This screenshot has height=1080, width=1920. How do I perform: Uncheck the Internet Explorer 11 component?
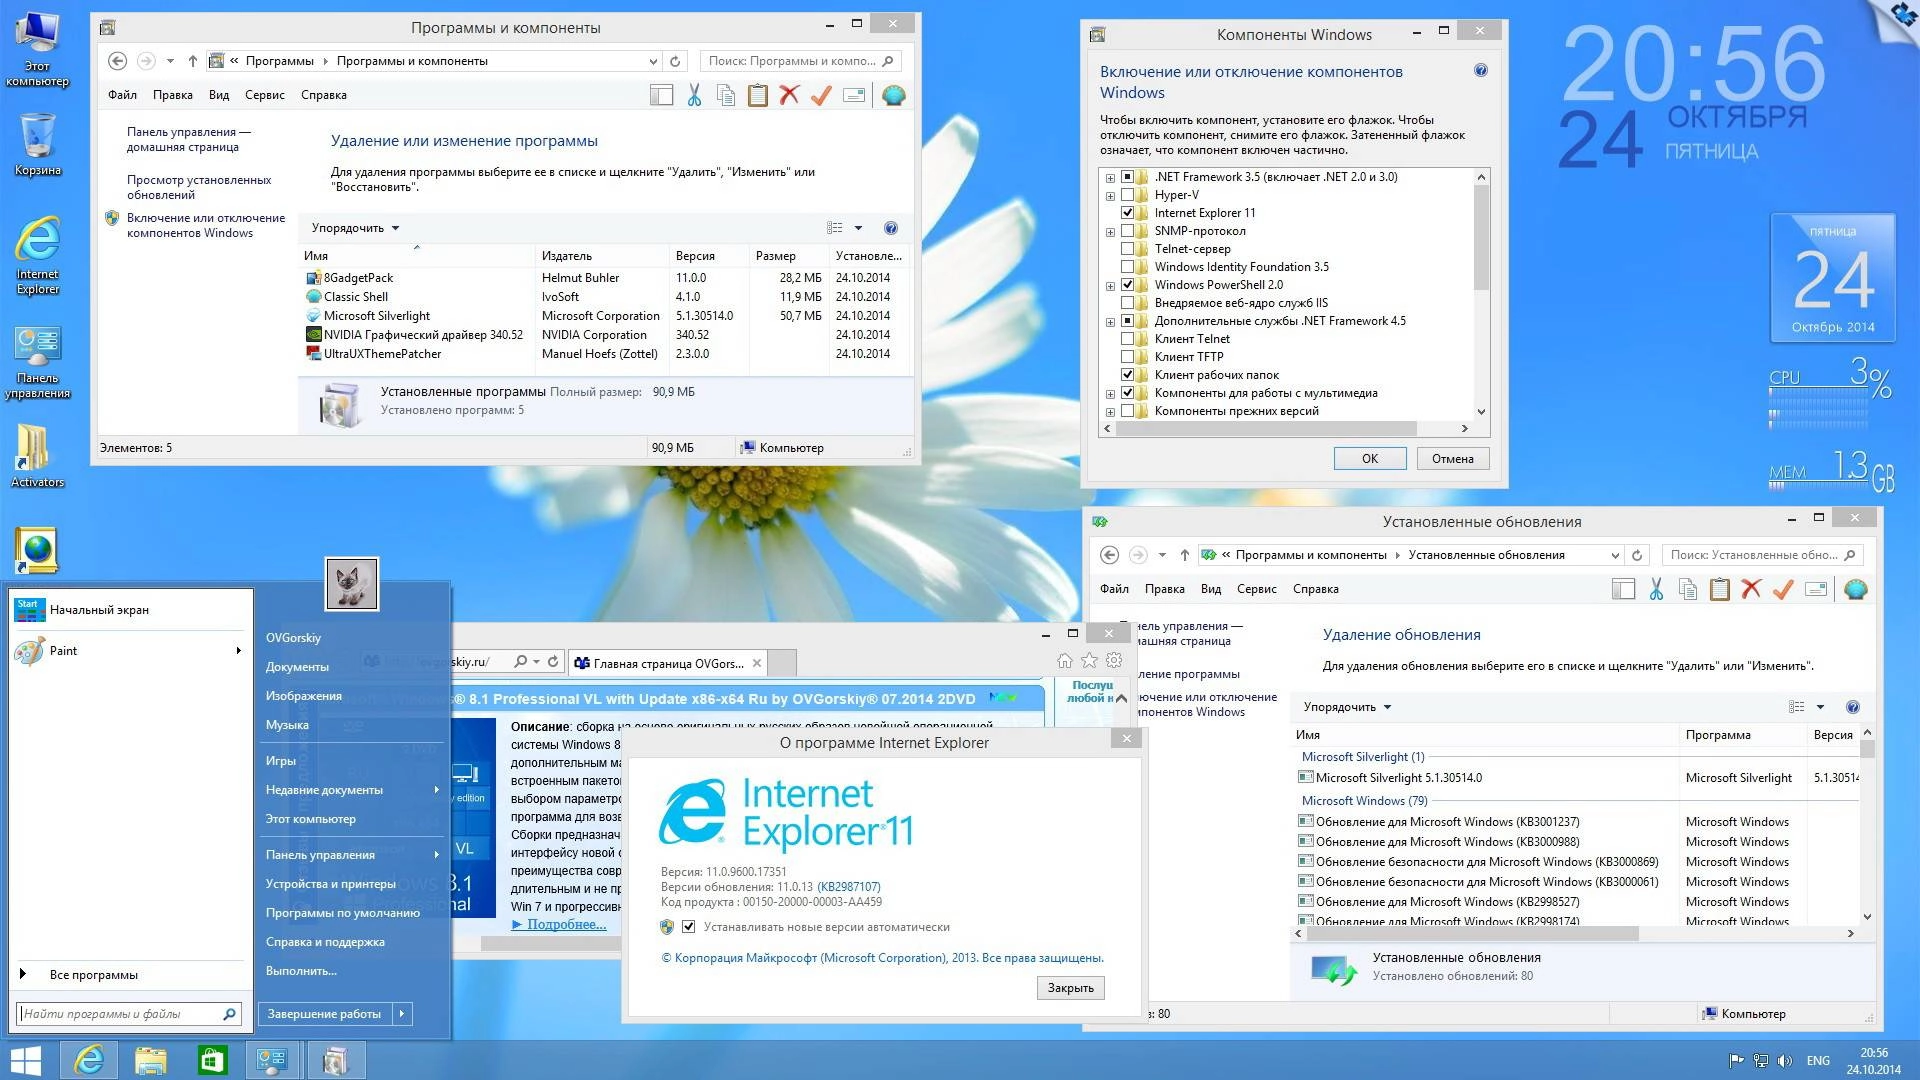[x=1128, y=212]
